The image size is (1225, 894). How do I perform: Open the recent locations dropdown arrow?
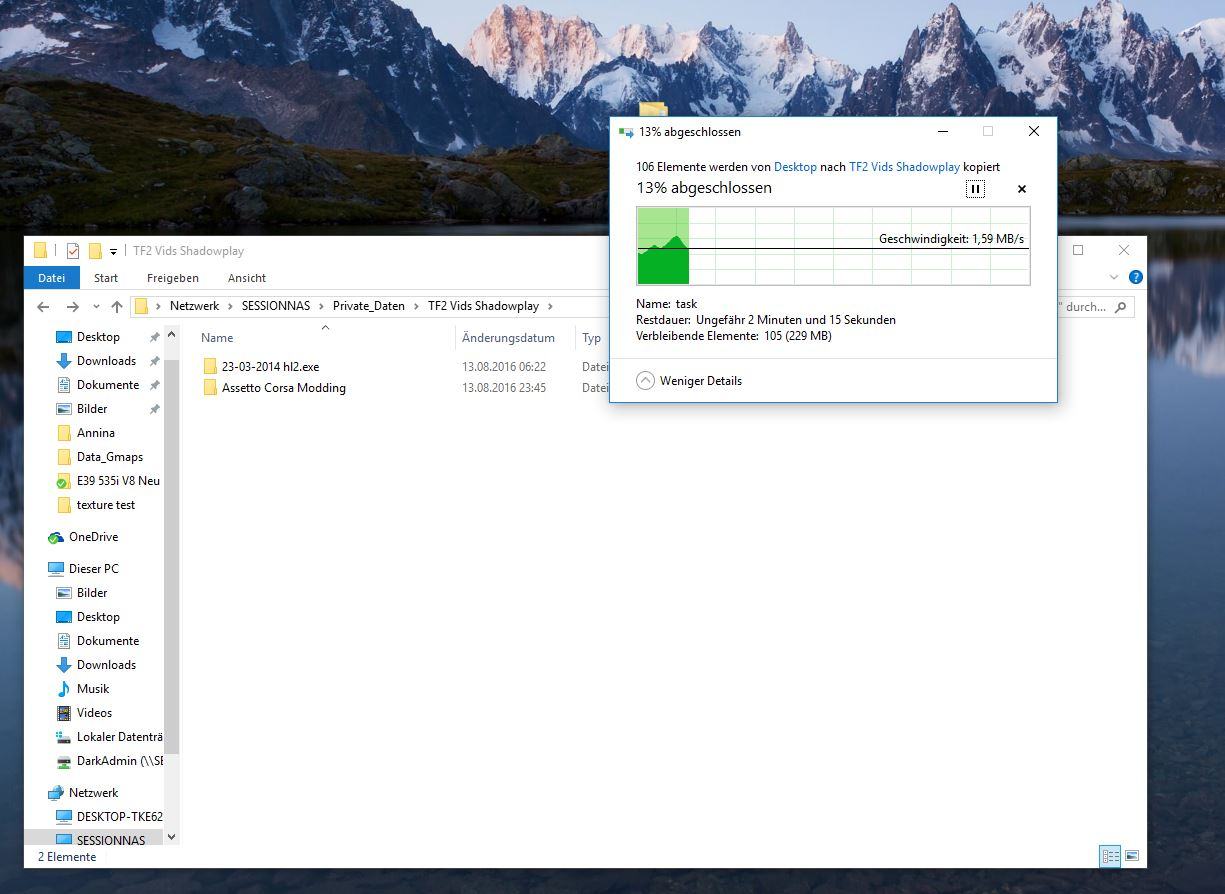(x=96, y=307)
